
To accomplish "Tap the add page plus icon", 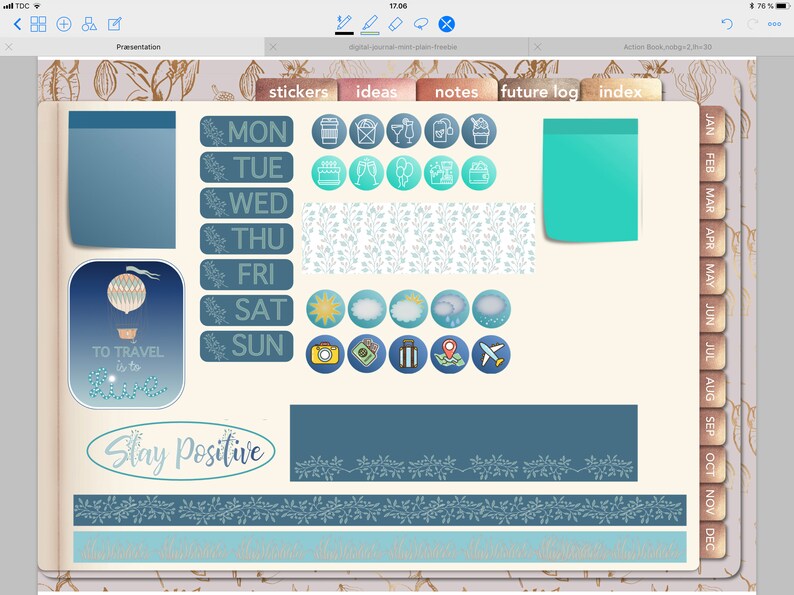I will [64, 24].
